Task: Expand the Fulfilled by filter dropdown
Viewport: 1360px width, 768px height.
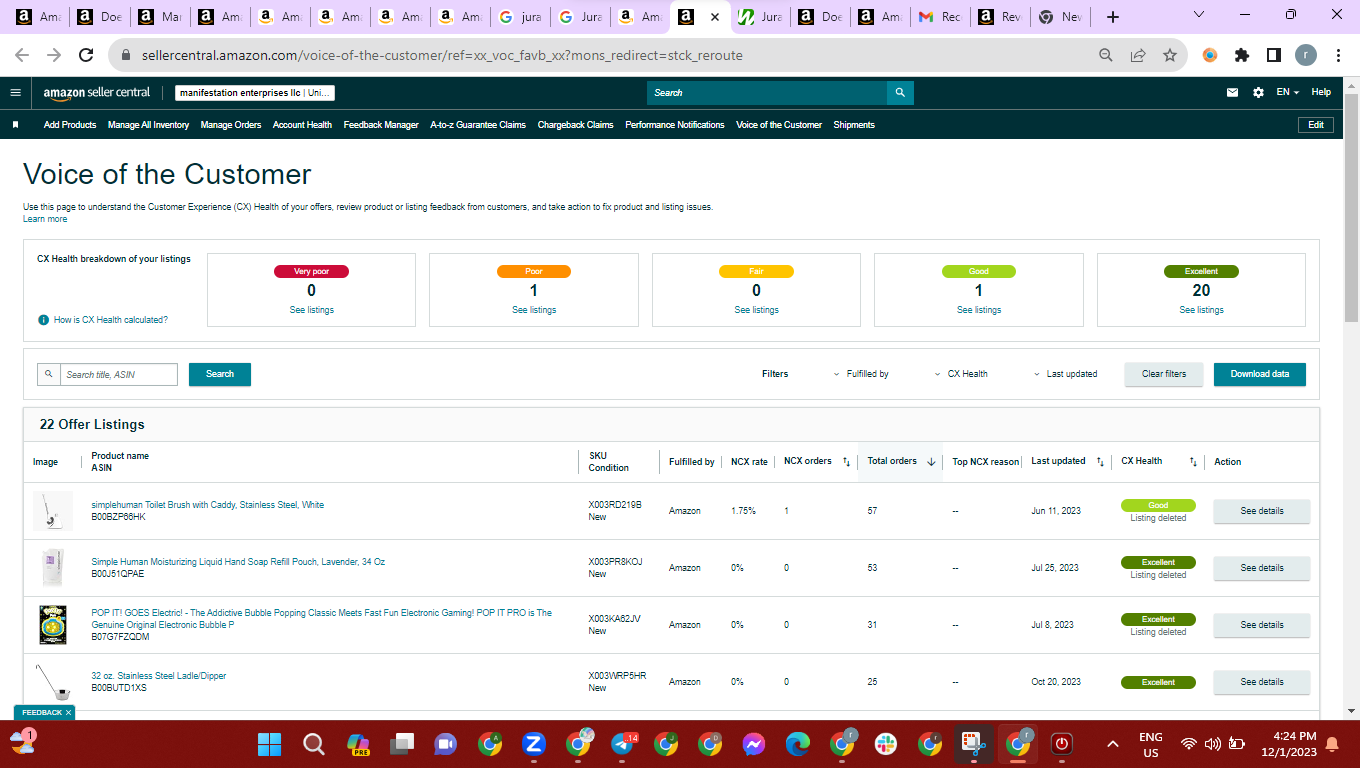Action: (x=861, y=374)
